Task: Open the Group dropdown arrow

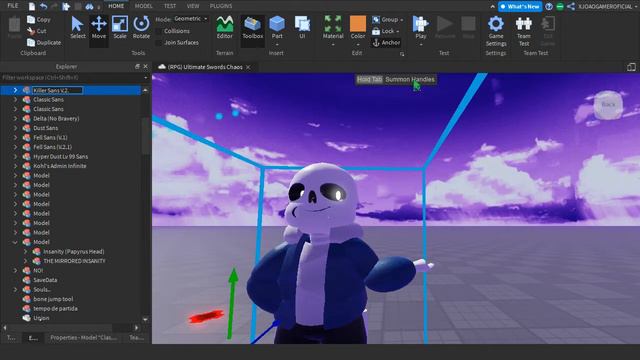Action: [402, 20]
